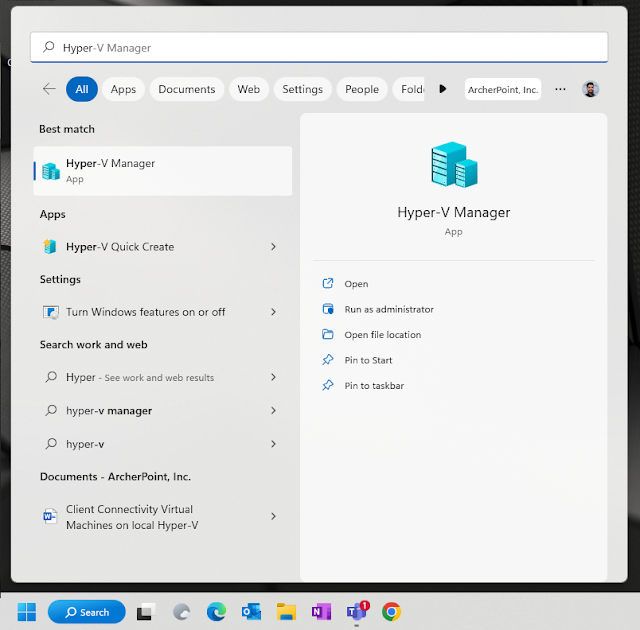Switch to the People filter tab

(x=362, y=89)
